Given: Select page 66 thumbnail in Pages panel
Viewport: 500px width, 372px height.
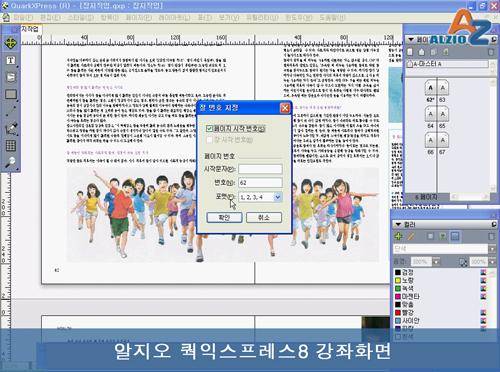Looking at the screenshot, I should click(x=431, y=140).
